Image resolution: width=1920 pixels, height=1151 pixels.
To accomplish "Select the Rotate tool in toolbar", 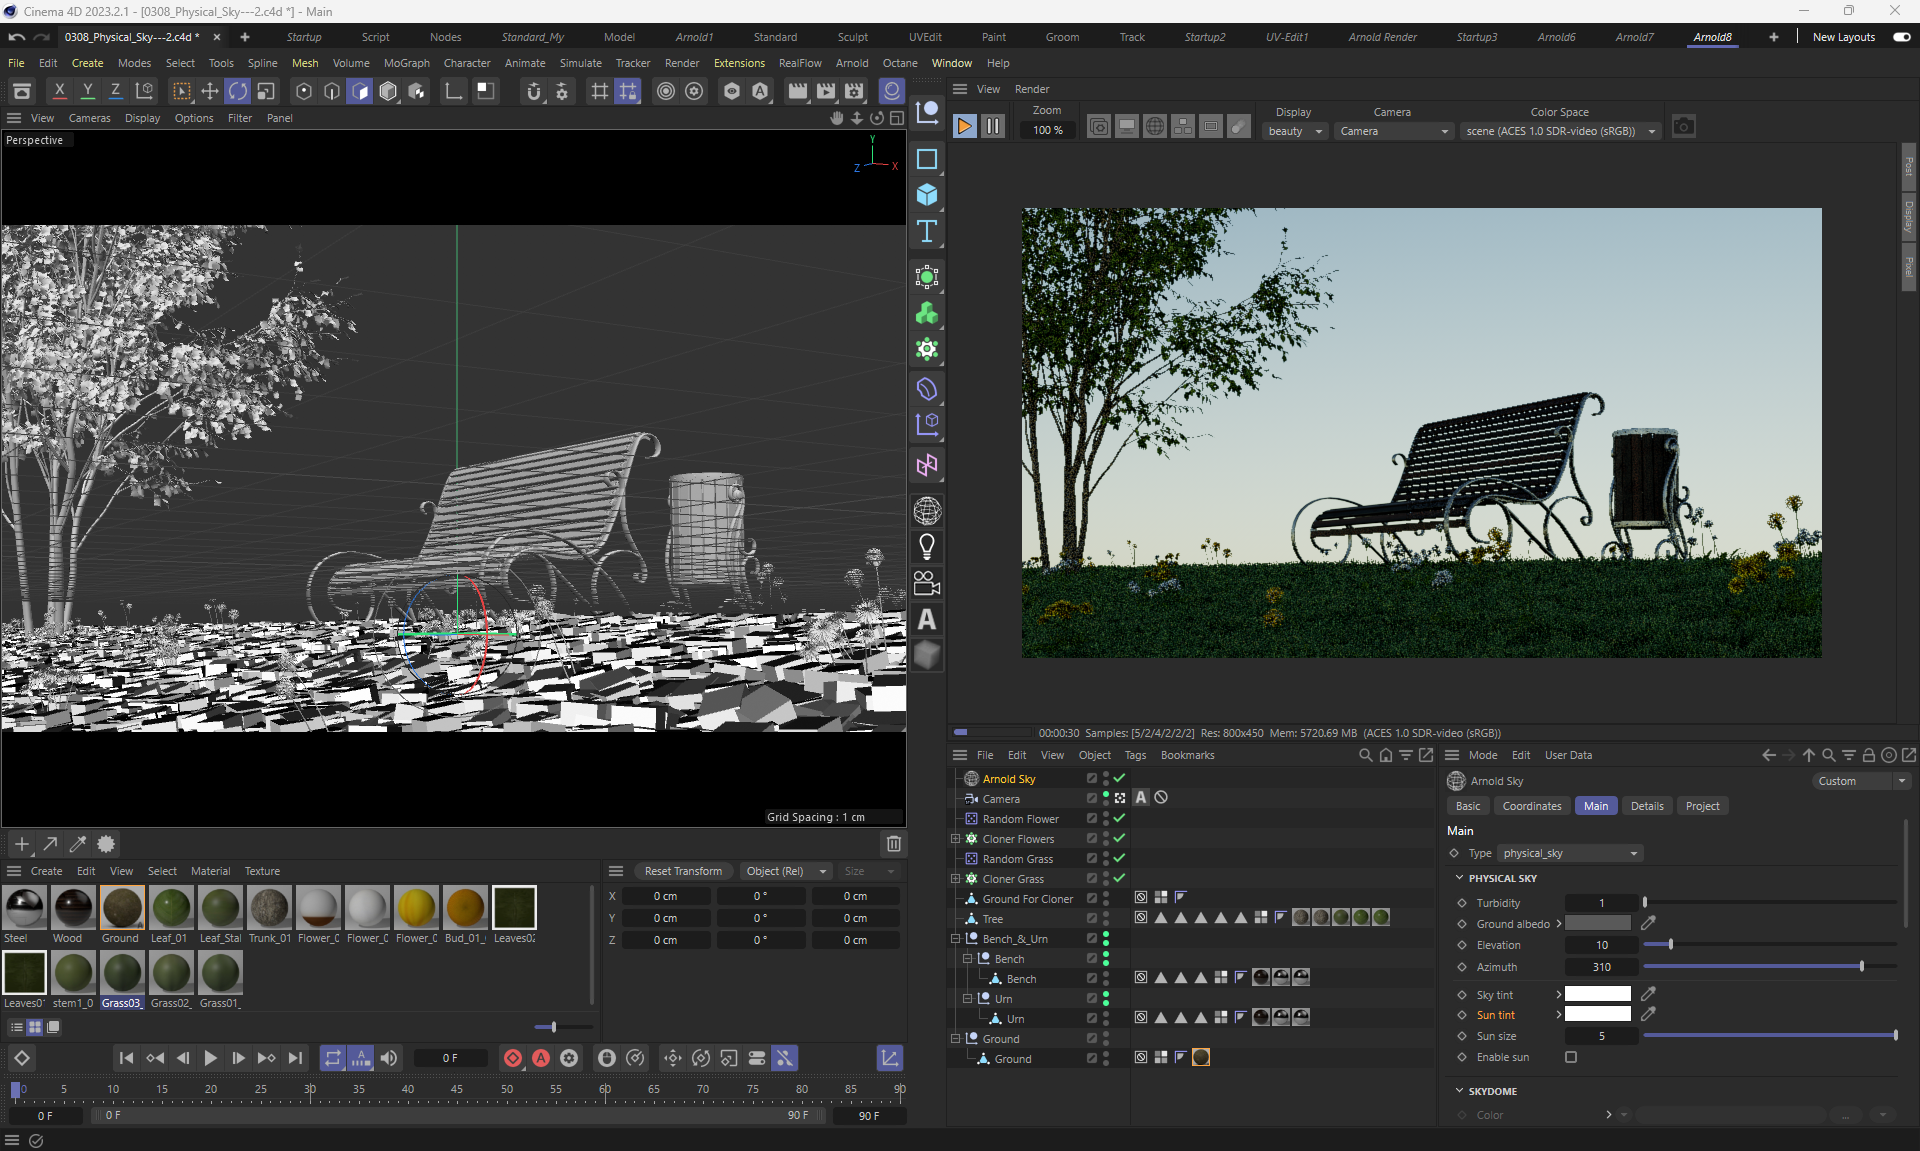I will (x=238, y=91).
